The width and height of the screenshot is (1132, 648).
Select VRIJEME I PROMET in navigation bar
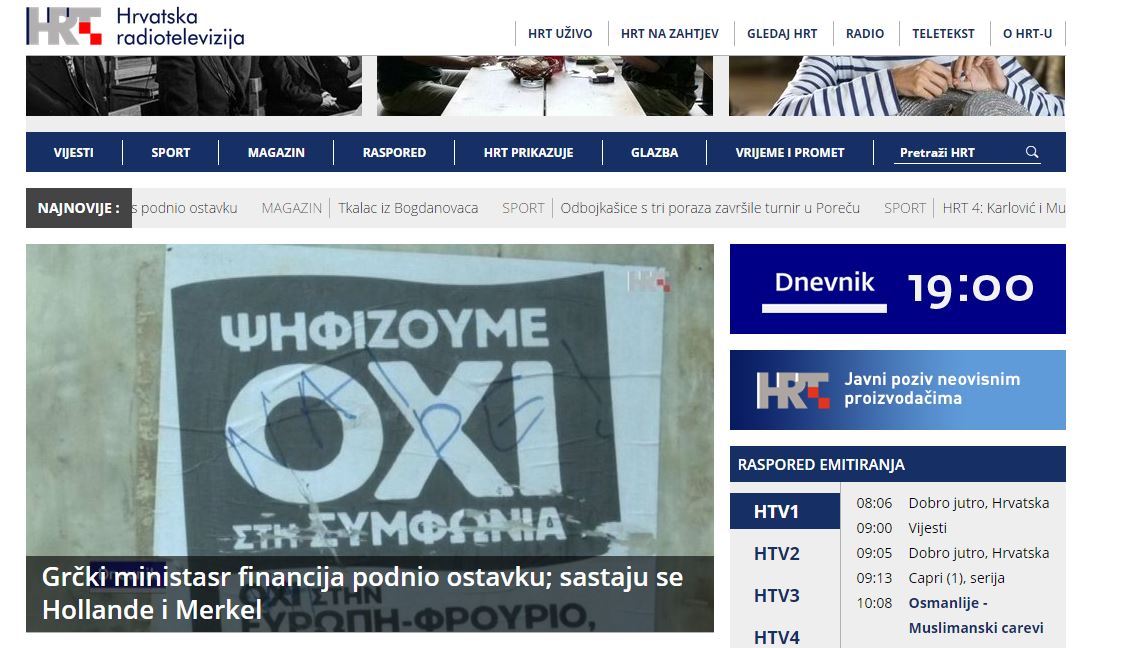pos(789,153)
